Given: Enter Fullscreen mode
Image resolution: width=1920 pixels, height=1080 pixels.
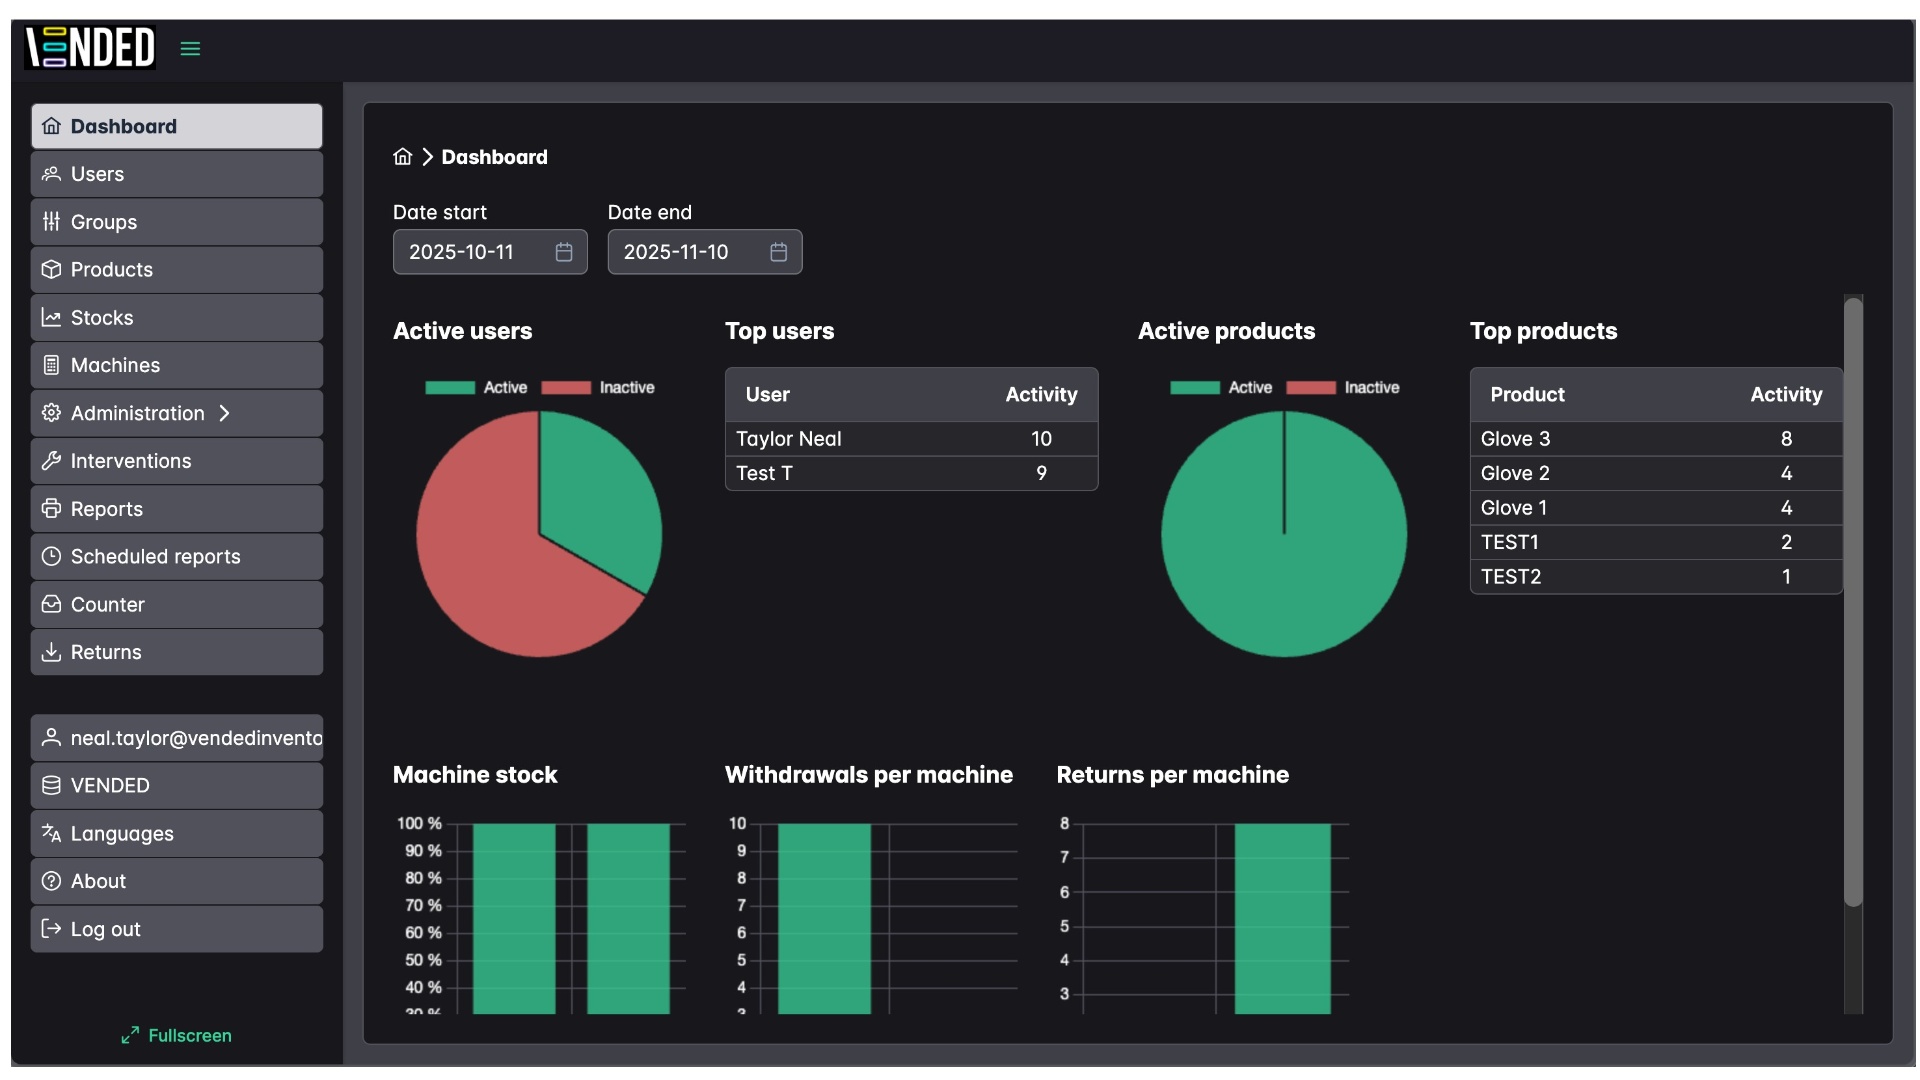Looking at the screenshot, I should [x=177, y=1036].
